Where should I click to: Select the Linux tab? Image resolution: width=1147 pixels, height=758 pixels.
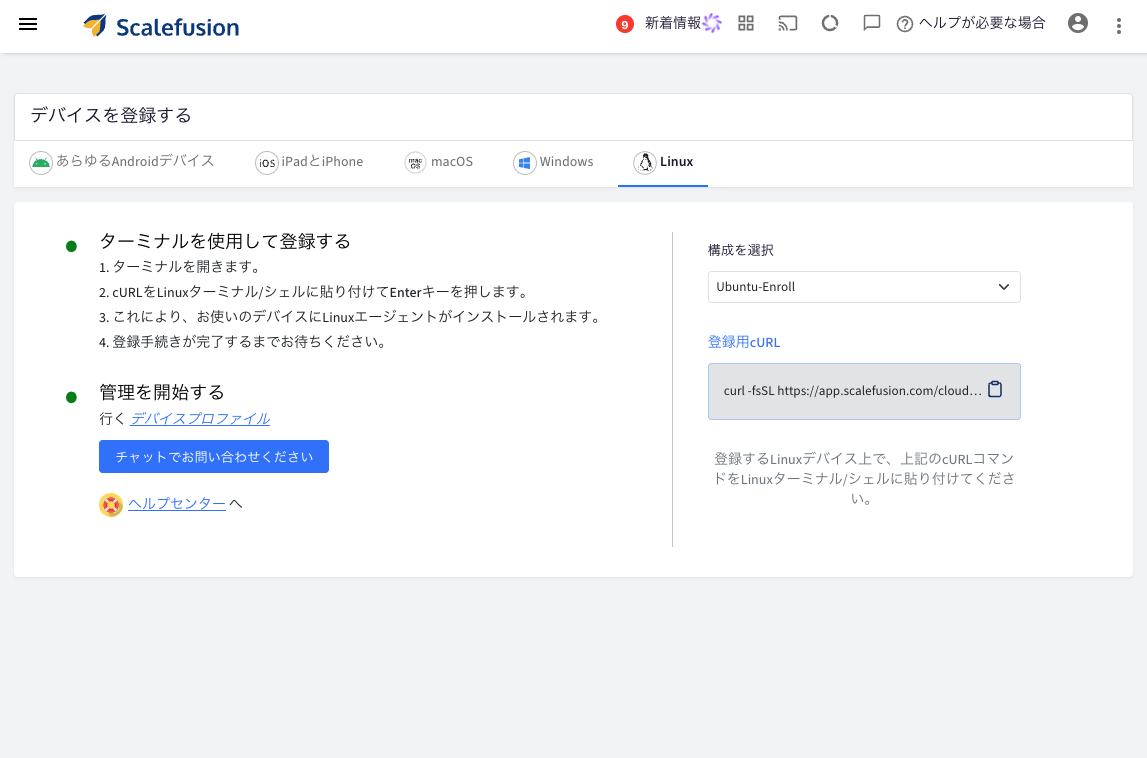click(x=663, y=162)
